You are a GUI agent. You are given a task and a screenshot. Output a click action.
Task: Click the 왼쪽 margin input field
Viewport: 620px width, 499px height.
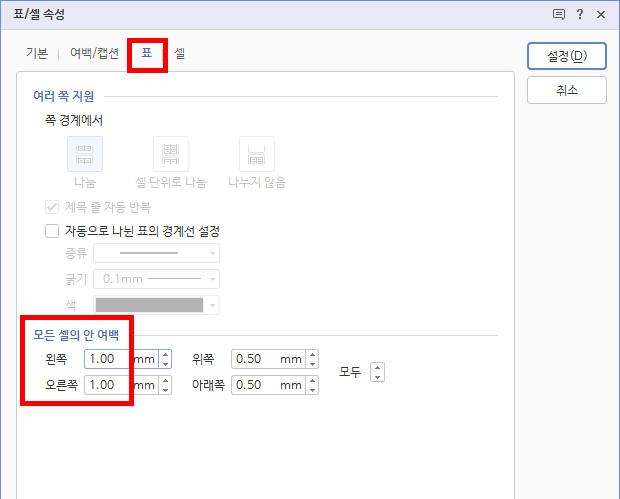pos(121,359)
